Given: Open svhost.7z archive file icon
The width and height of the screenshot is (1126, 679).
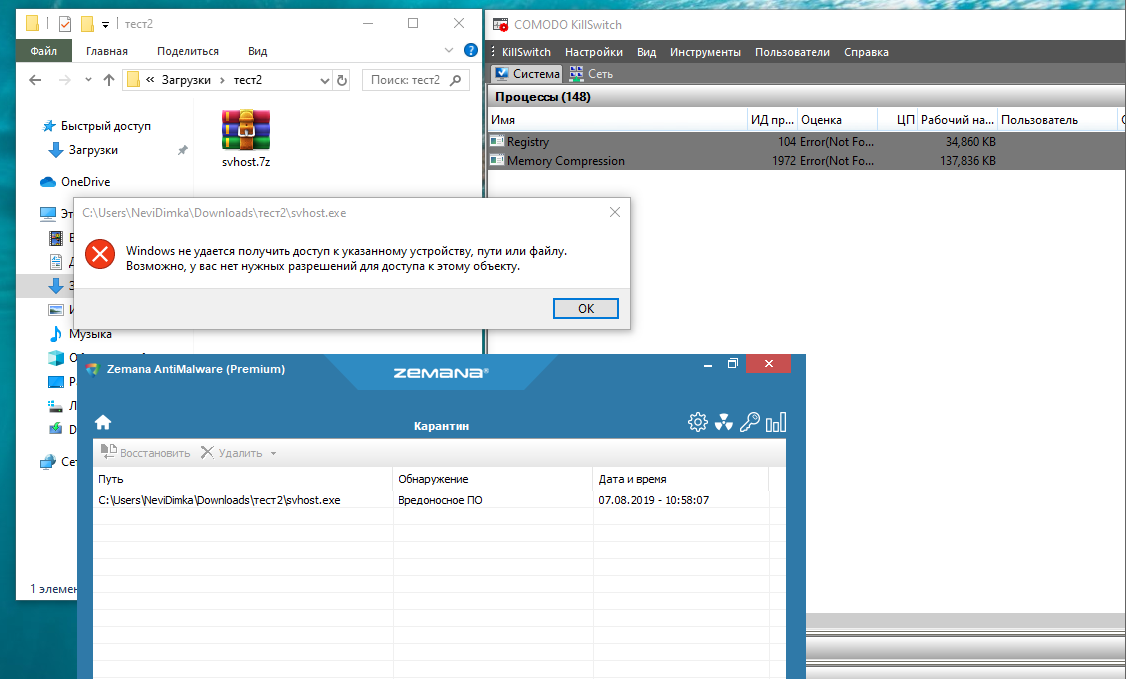Looking at the screenshot, I should [246, 130].
